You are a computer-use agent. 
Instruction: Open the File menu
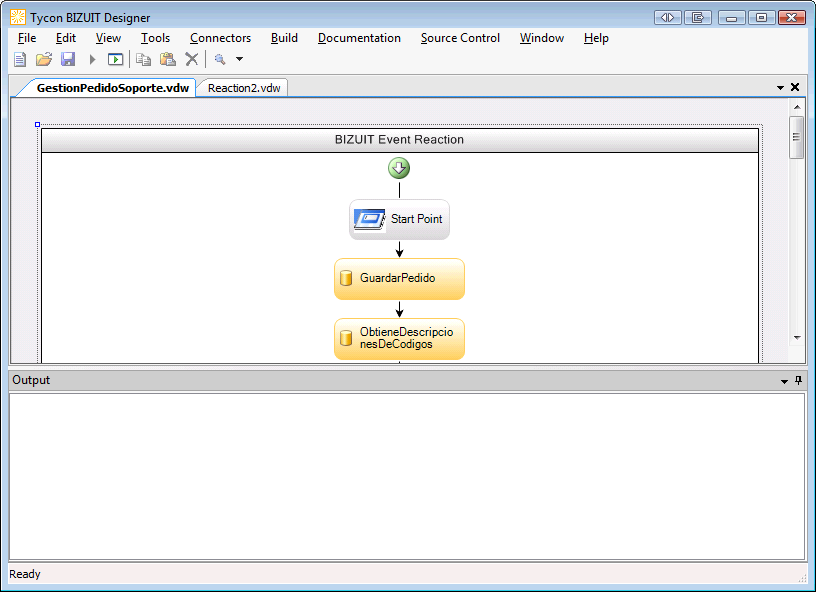27,38
